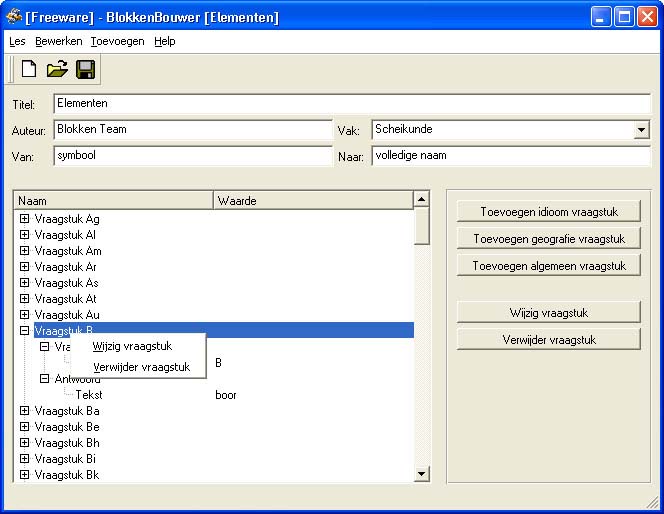
Task: Open the Bewerken menu
Action: [58, 41]
